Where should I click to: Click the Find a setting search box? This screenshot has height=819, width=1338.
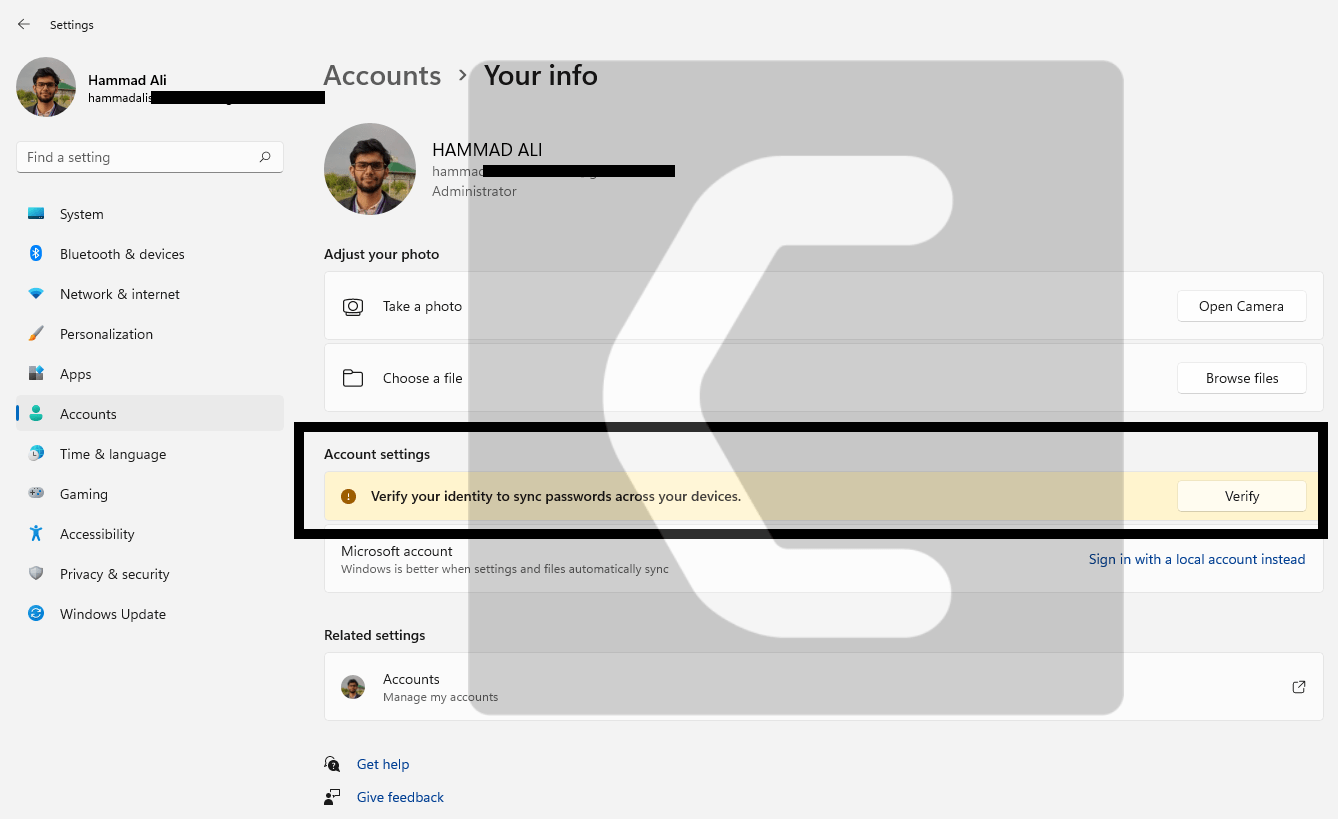[150, 157]
